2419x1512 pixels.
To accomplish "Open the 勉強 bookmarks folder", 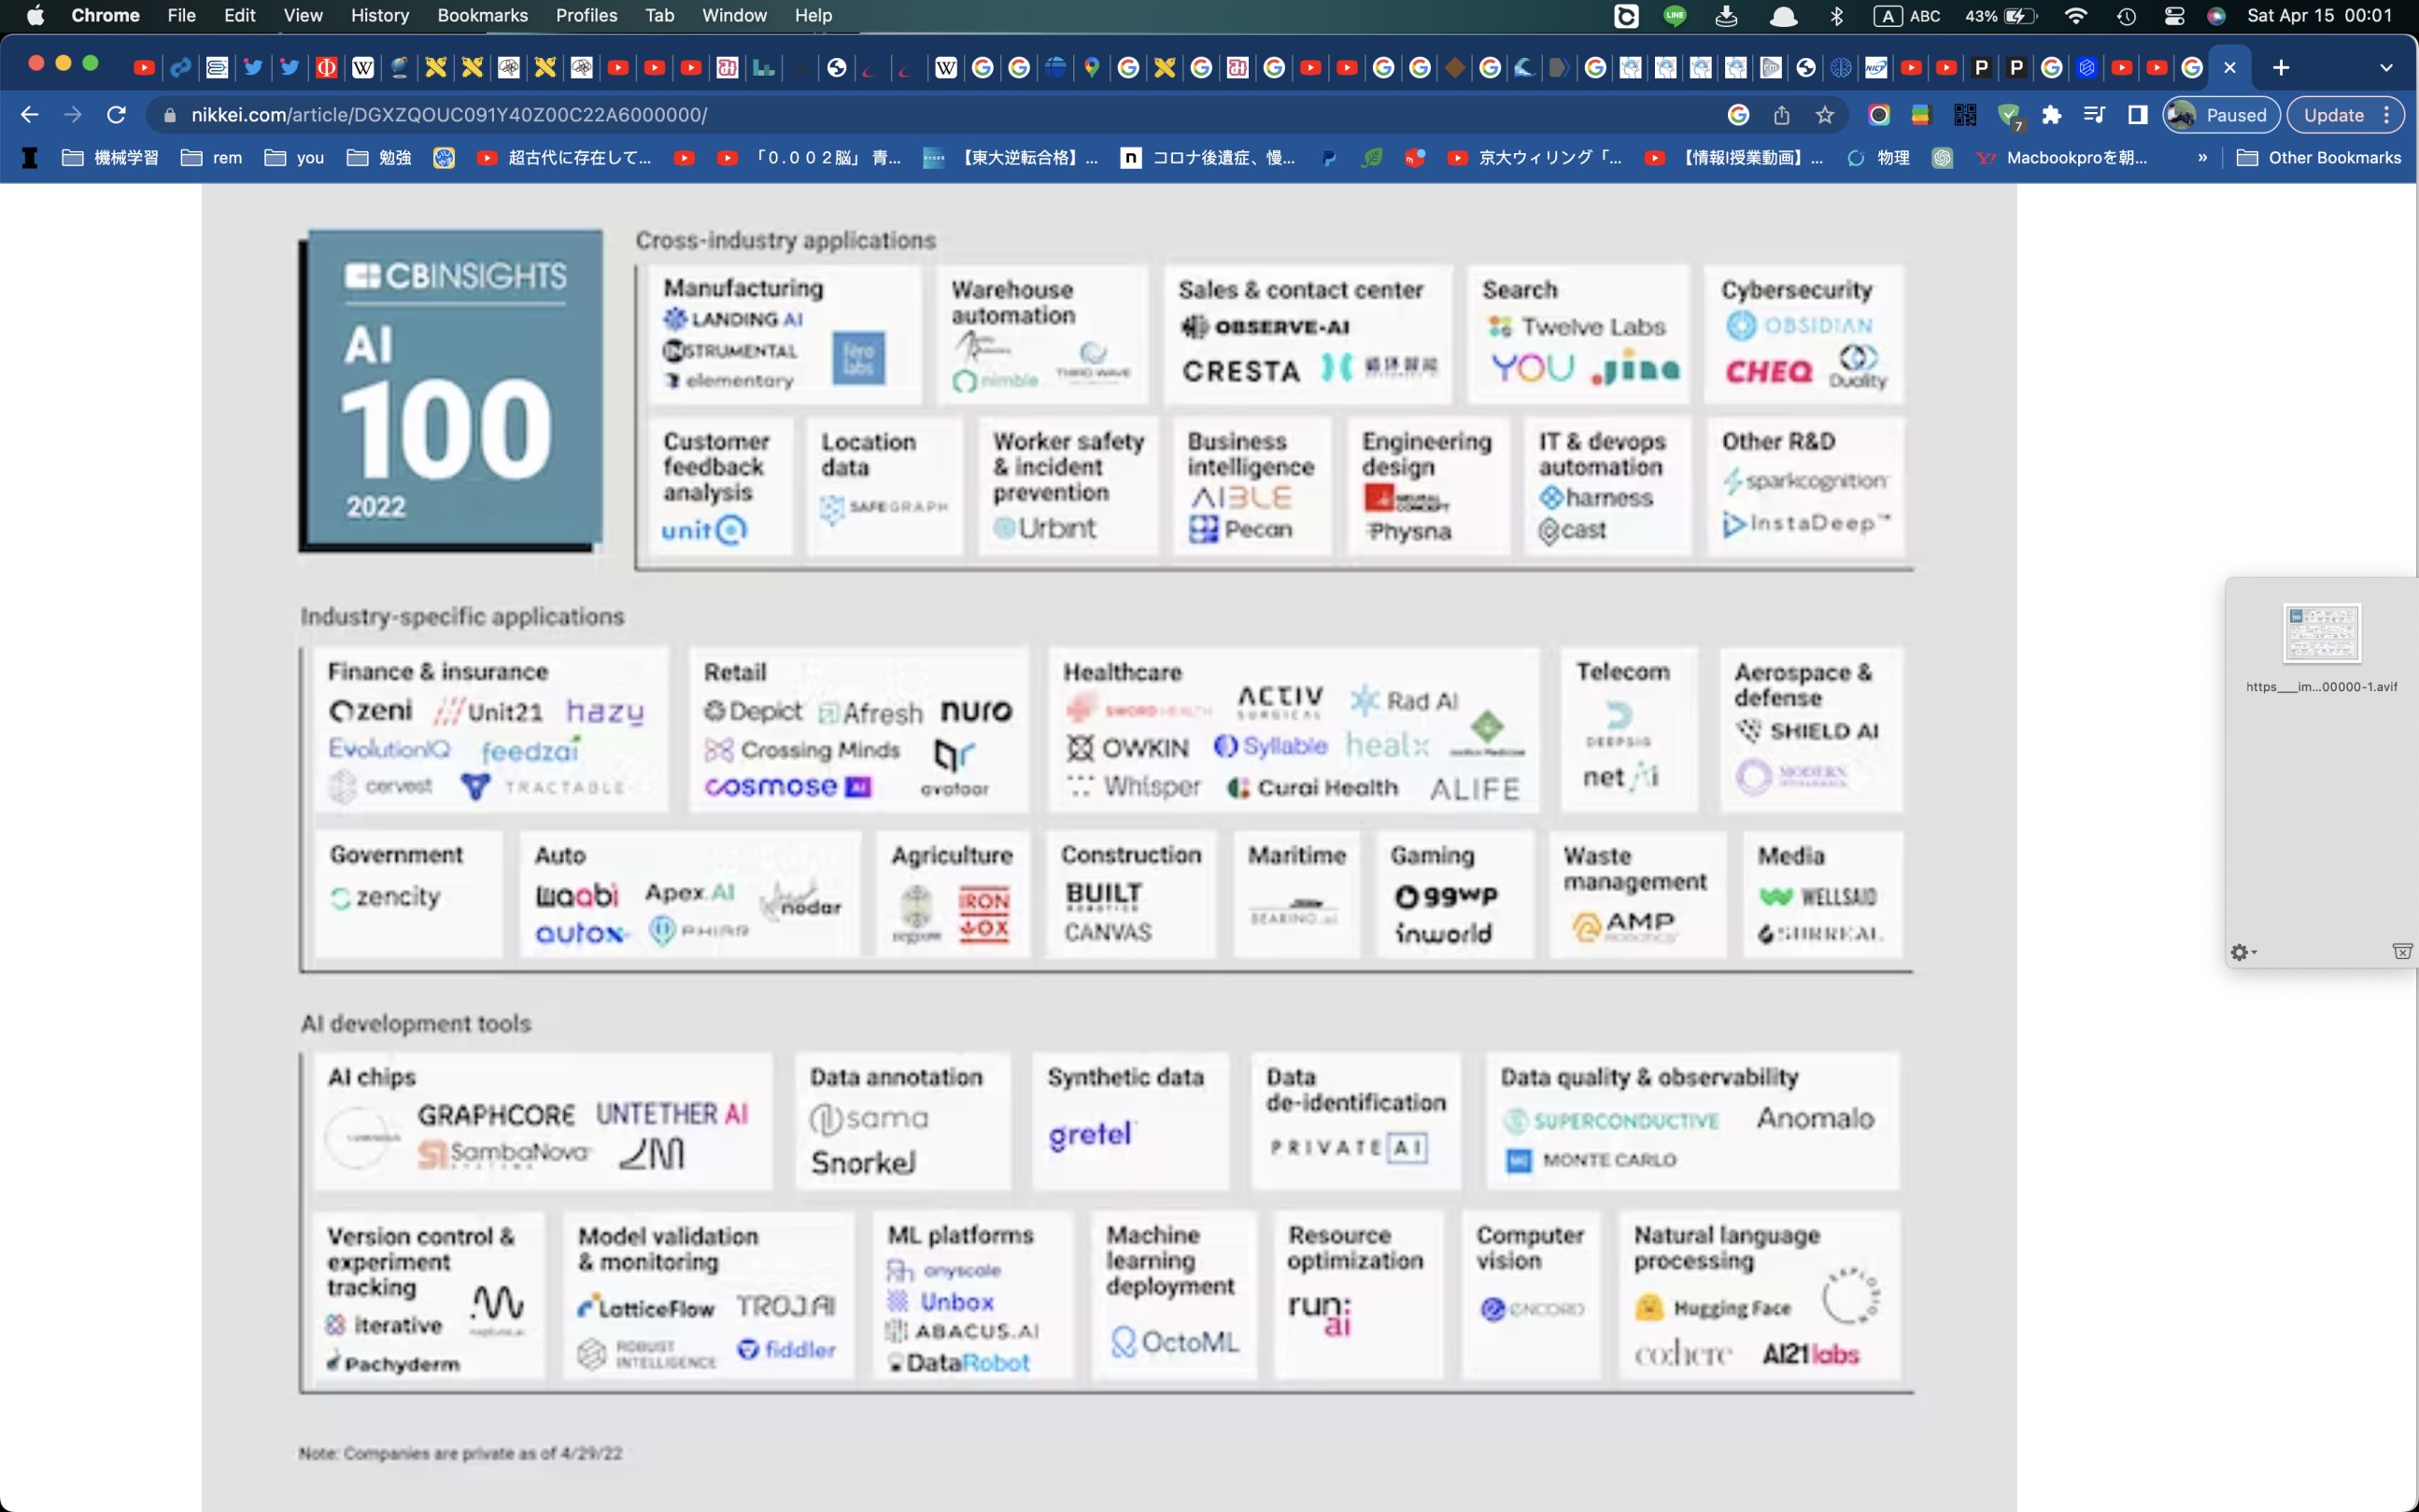I will tap(380, 157).
